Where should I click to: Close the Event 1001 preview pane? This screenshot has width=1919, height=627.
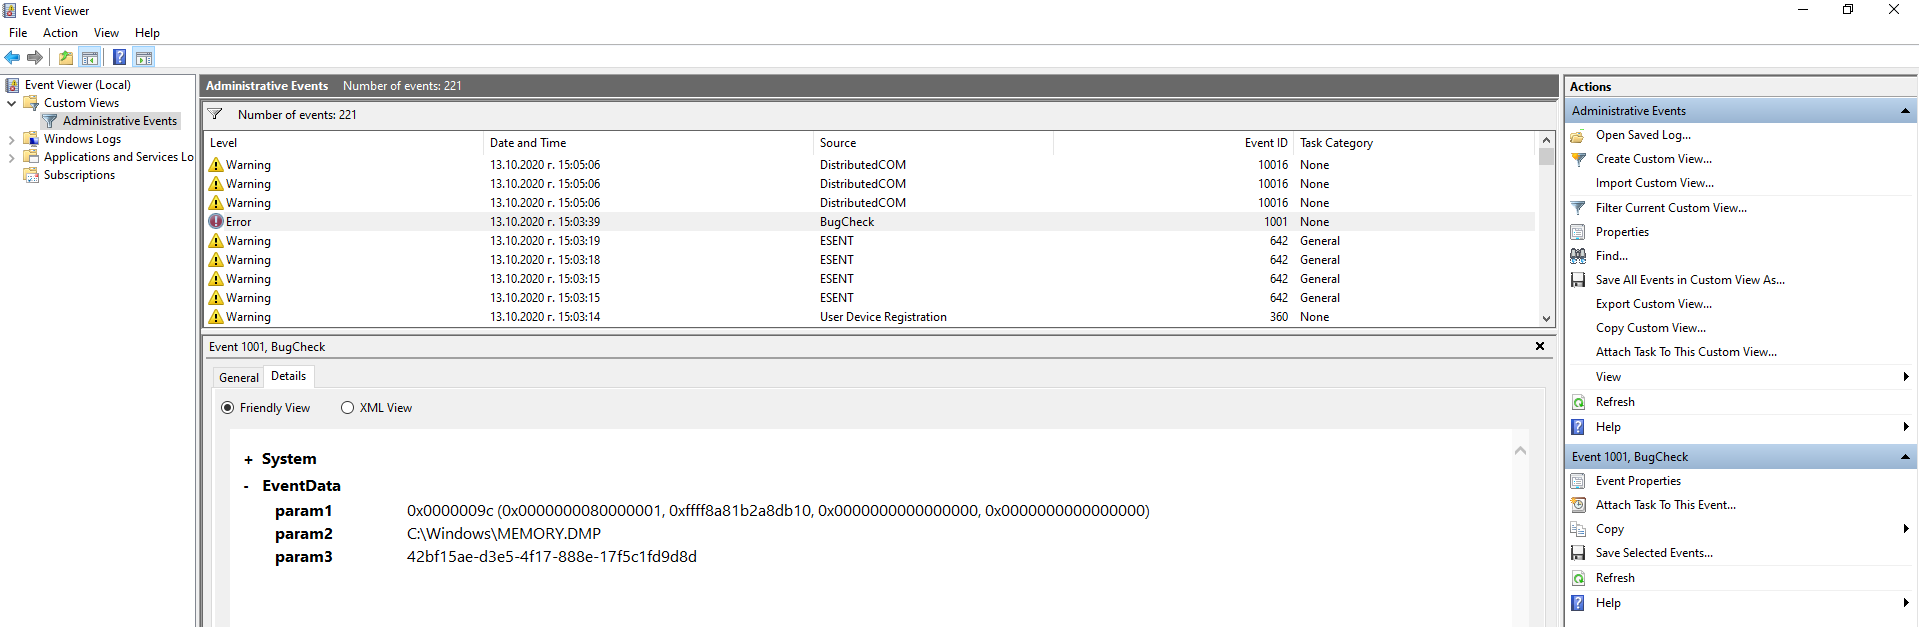click(x=1540, y=346)
